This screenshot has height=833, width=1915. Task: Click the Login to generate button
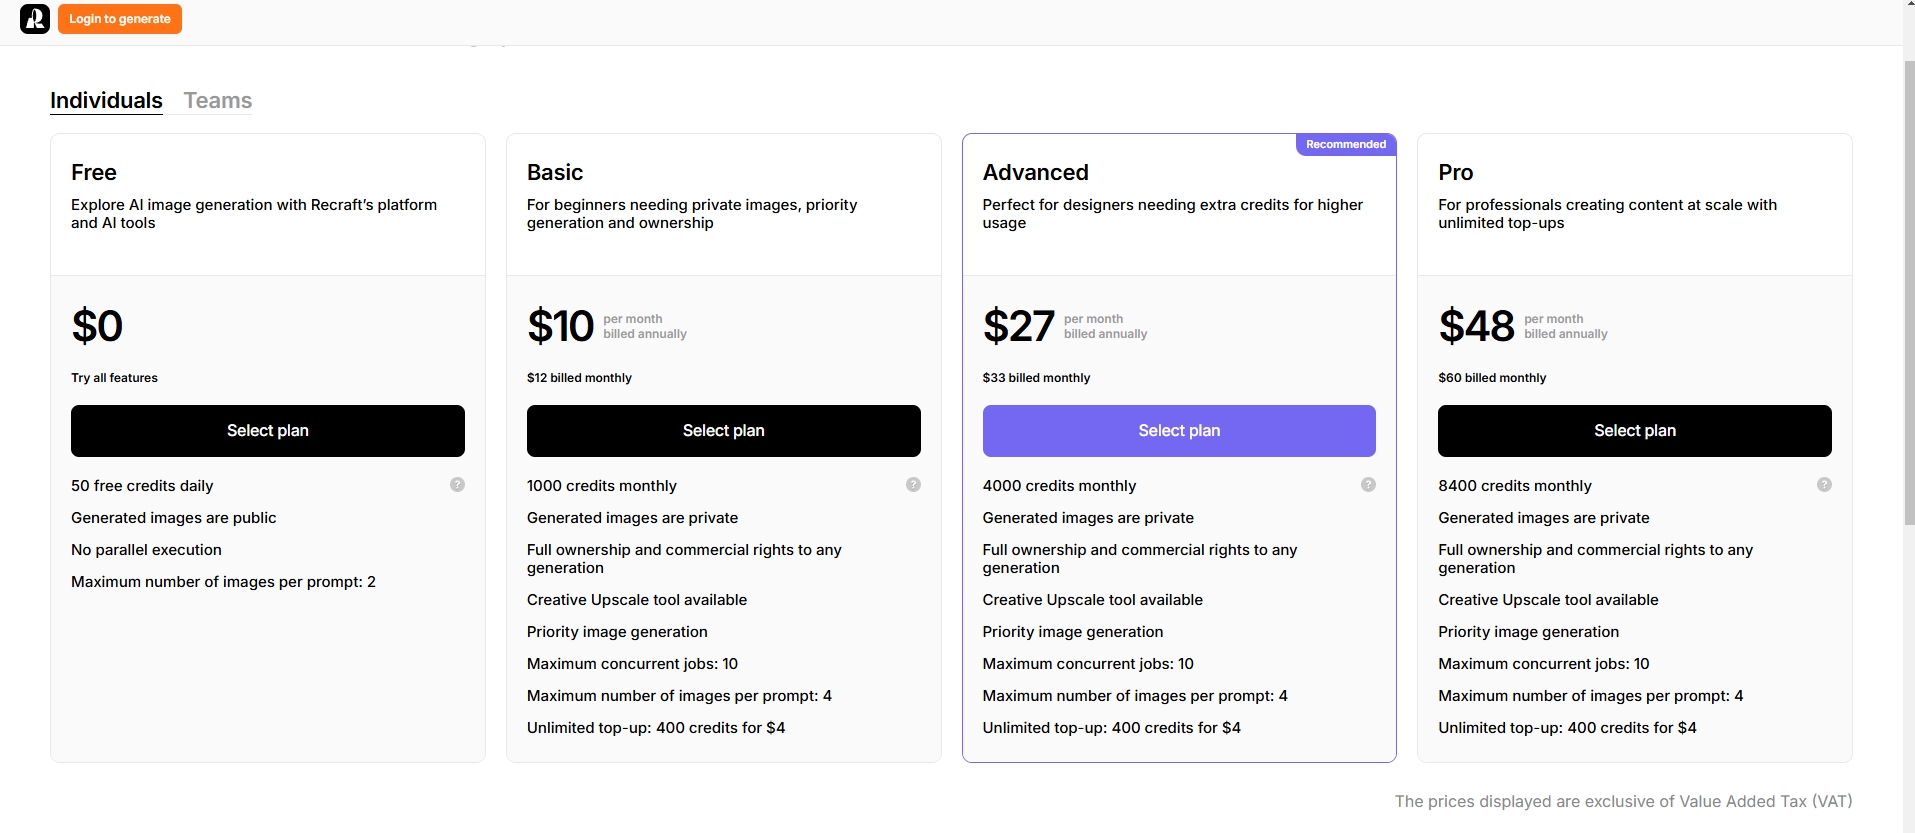coord(120,19)
